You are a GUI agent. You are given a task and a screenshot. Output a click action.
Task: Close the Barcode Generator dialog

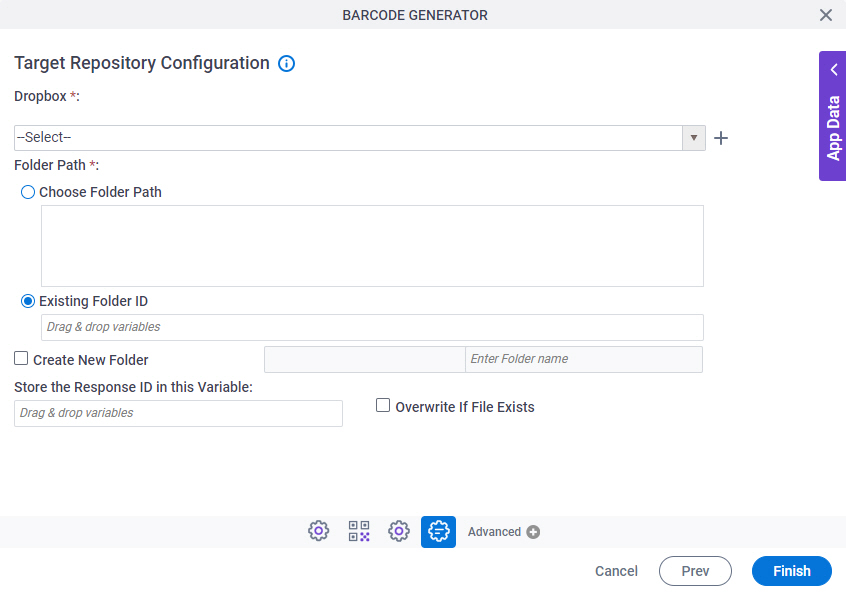[826, 15]
